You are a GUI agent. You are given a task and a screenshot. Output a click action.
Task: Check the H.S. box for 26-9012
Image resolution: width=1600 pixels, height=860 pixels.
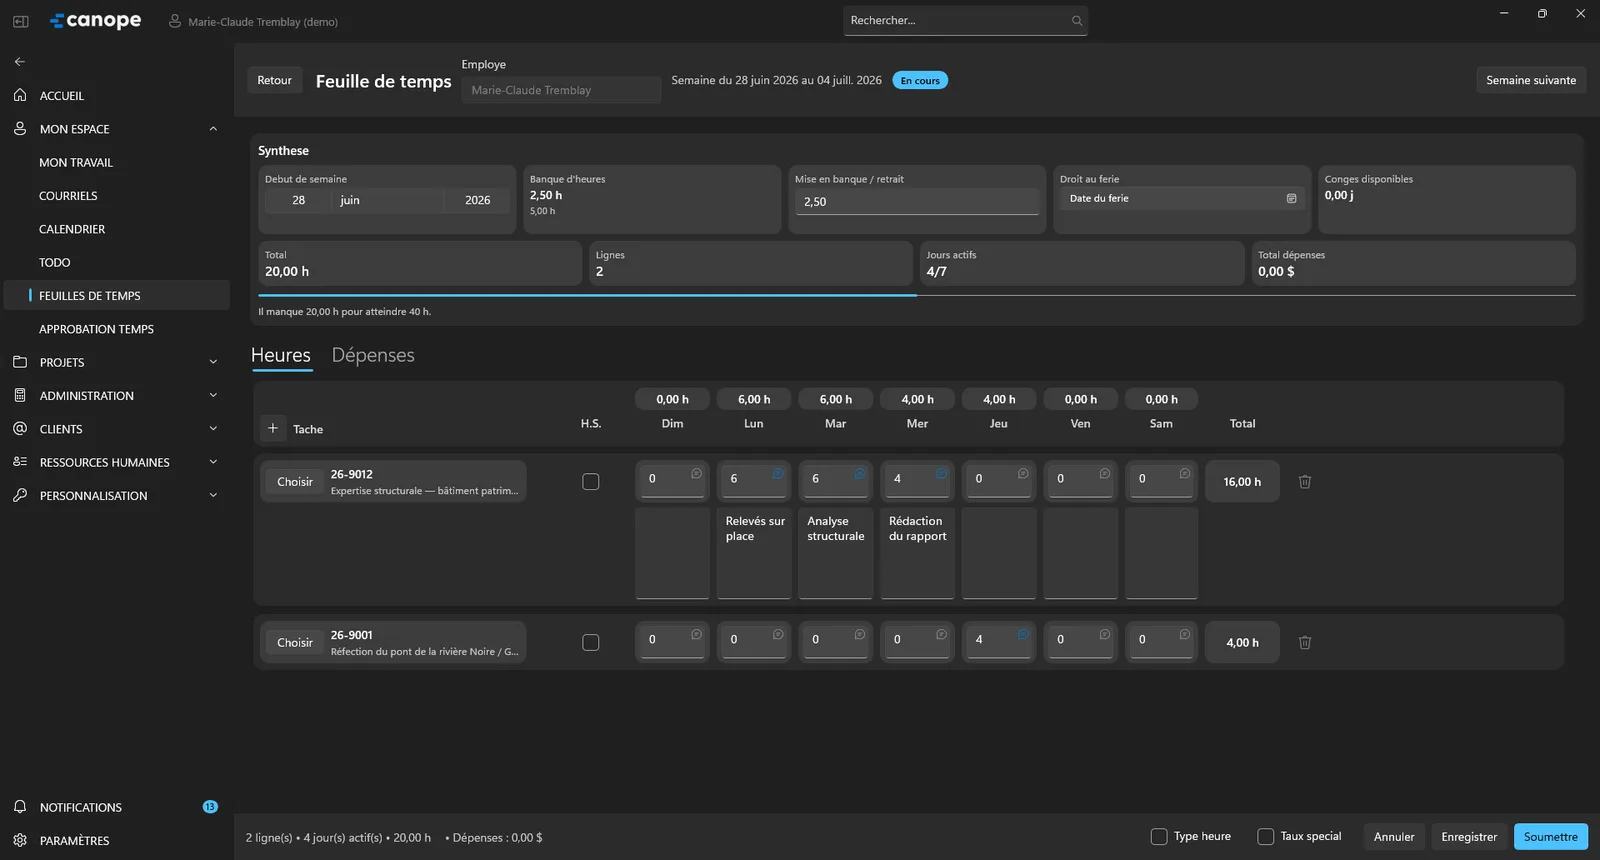[x=591, y=482]
